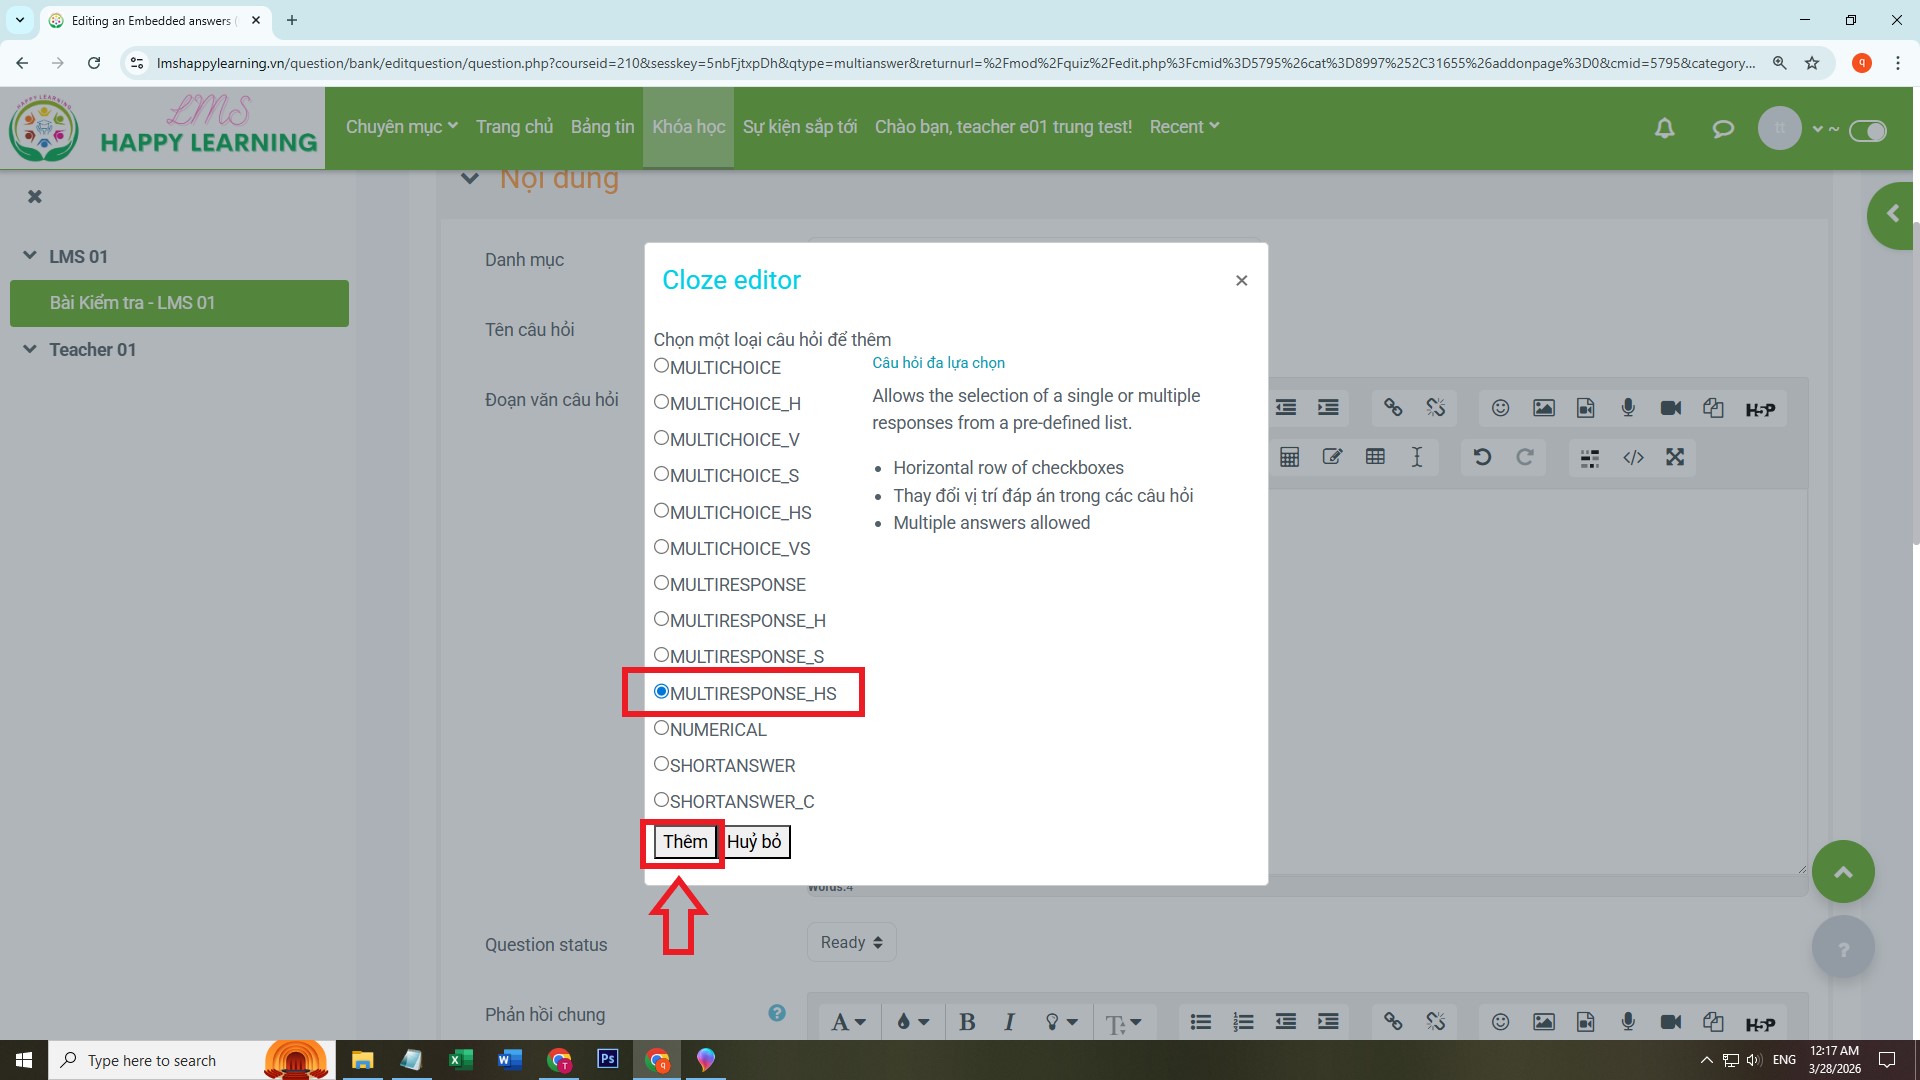Click the H5P icon in the editor toolbar
Screen dimensions: 1920x1080
1760,409
